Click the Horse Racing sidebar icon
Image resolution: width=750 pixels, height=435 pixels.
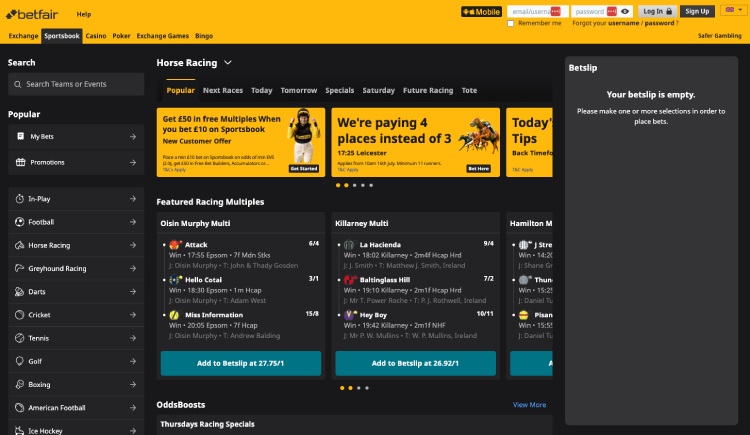click(x=20, y=245)
